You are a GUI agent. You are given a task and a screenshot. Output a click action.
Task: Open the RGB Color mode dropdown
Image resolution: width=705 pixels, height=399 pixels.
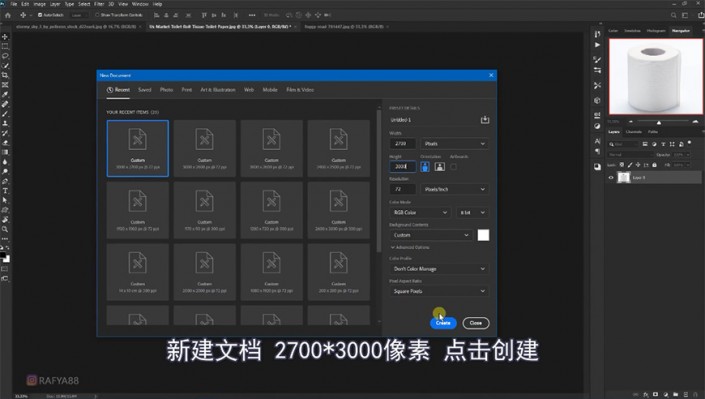pos(420,212)
